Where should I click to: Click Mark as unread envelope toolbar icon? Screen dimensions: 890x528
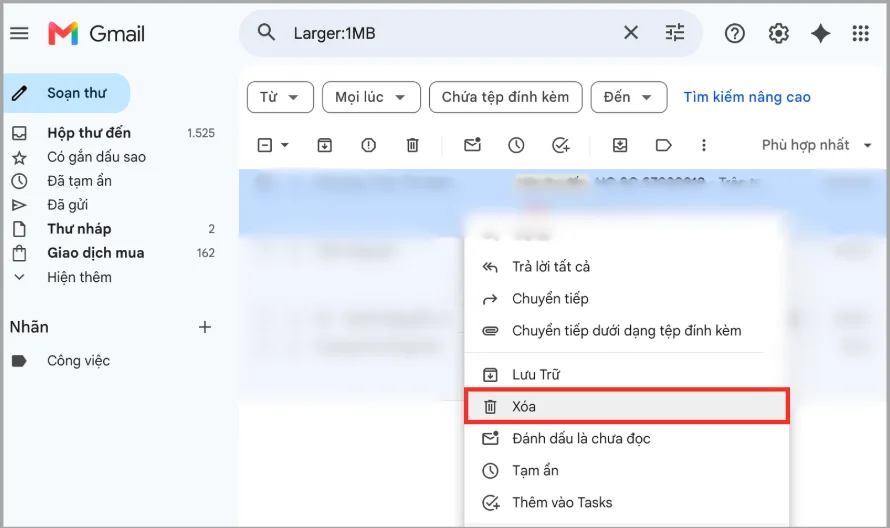point(472,145)
